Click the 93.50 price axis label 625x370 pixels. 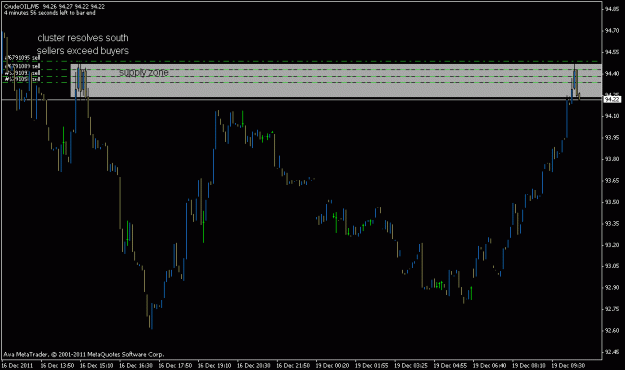(612, 202)
